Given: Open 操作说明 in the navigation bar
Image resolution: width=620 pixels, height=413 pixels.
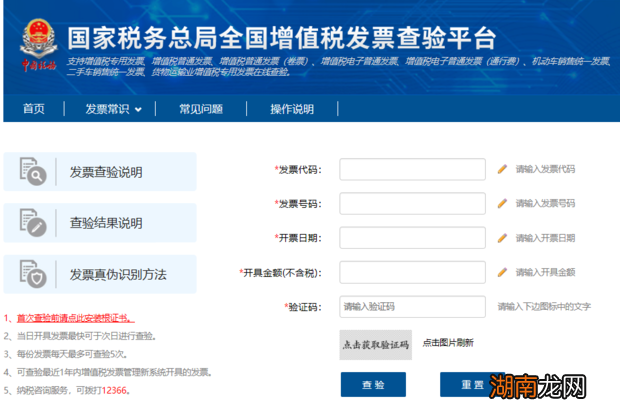Looking at the screenshot, I should pos(292,109).
